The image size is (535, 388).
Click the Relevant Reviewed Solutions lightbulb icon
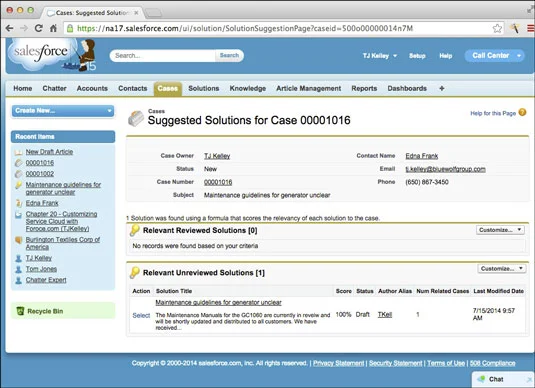pyautogui.click(x=134, y=230)
